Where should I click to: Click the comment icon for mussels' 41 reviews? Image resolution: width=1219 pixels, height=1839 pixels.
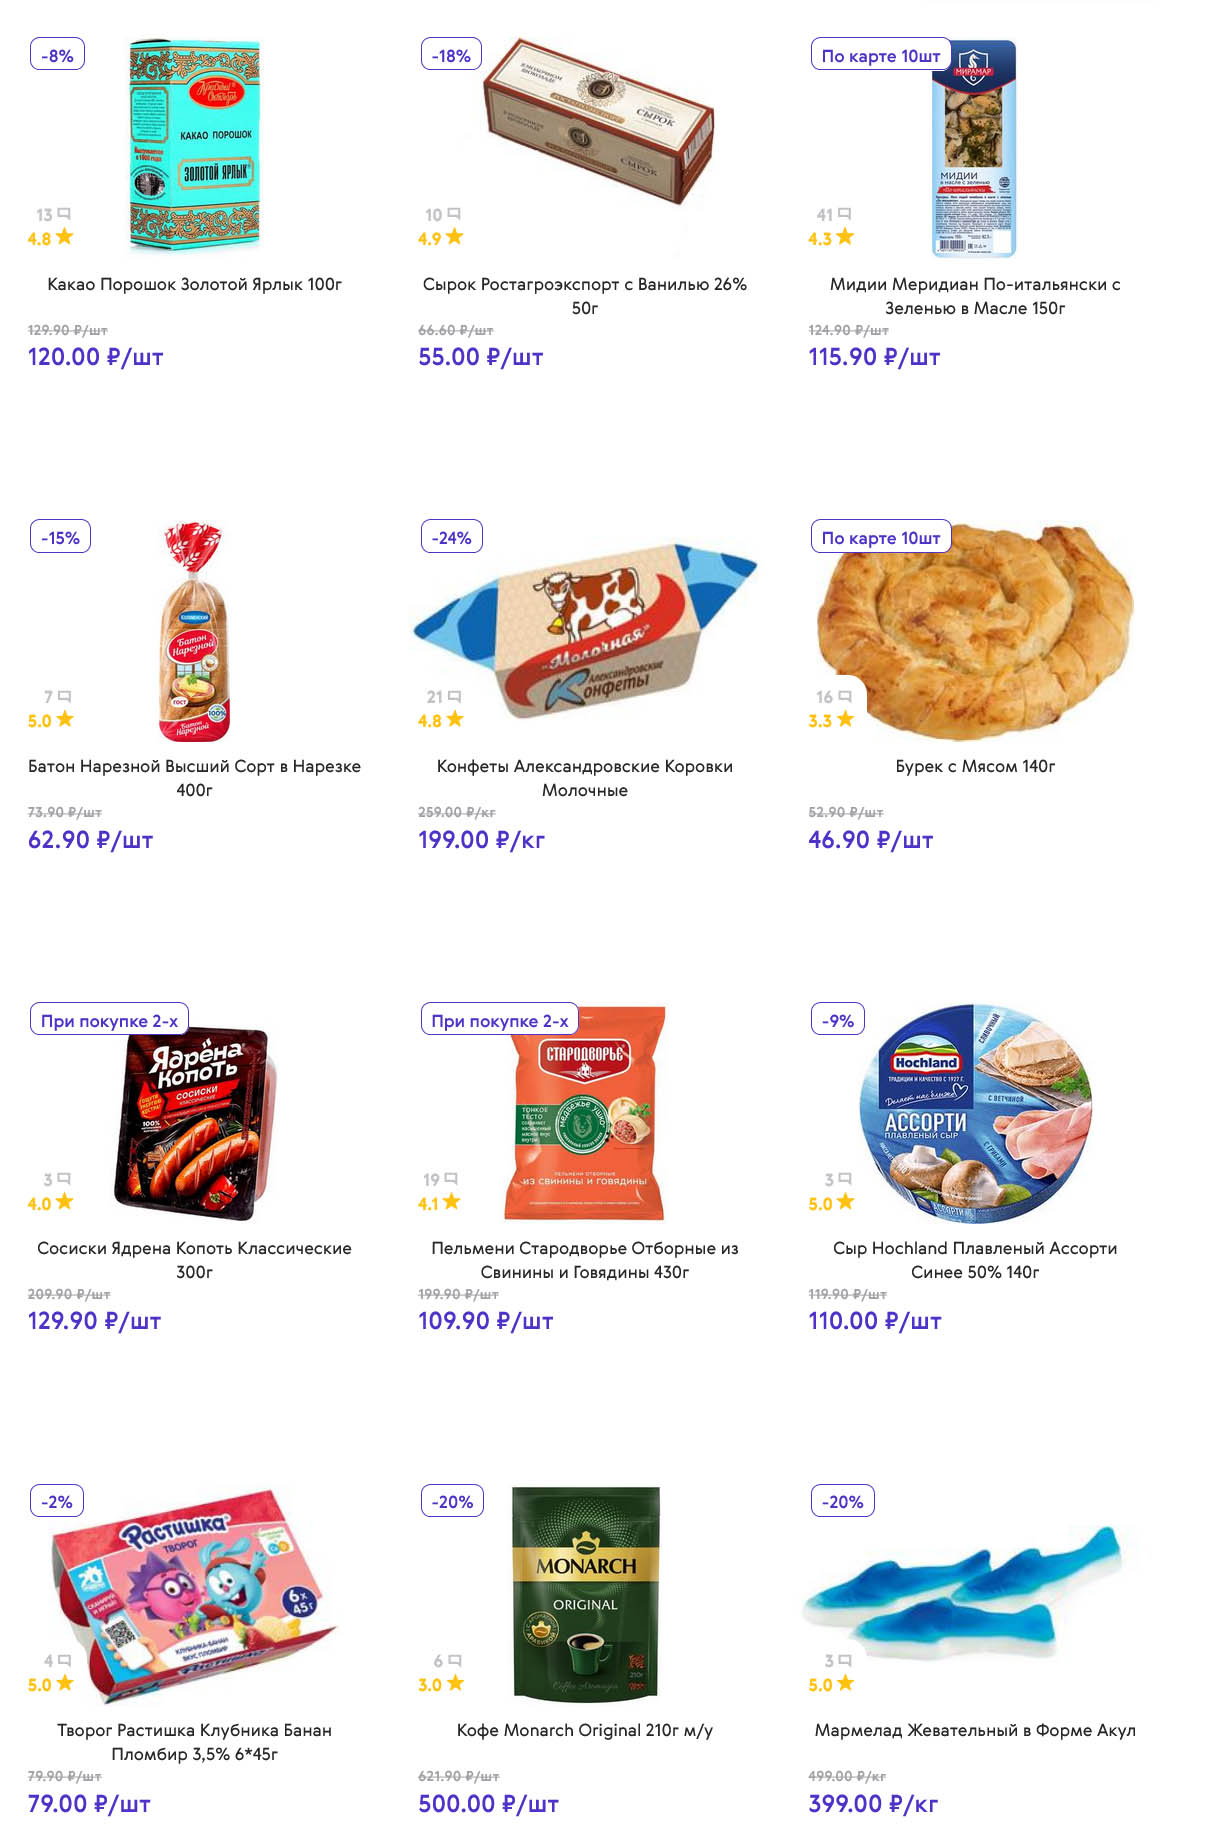pos(845,214)
